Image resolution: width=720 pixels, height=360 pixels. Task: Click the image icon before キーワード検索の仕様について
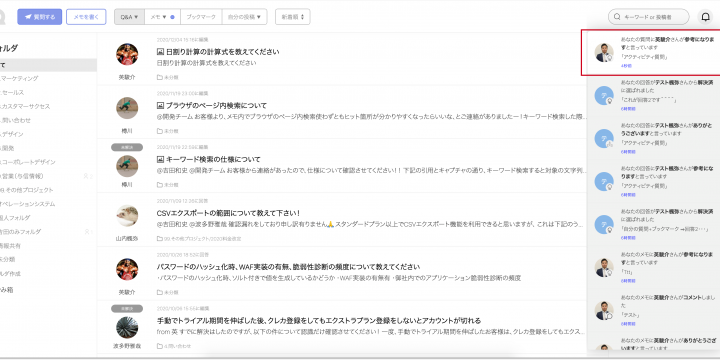pyautogui.click(x=160, y=159)
